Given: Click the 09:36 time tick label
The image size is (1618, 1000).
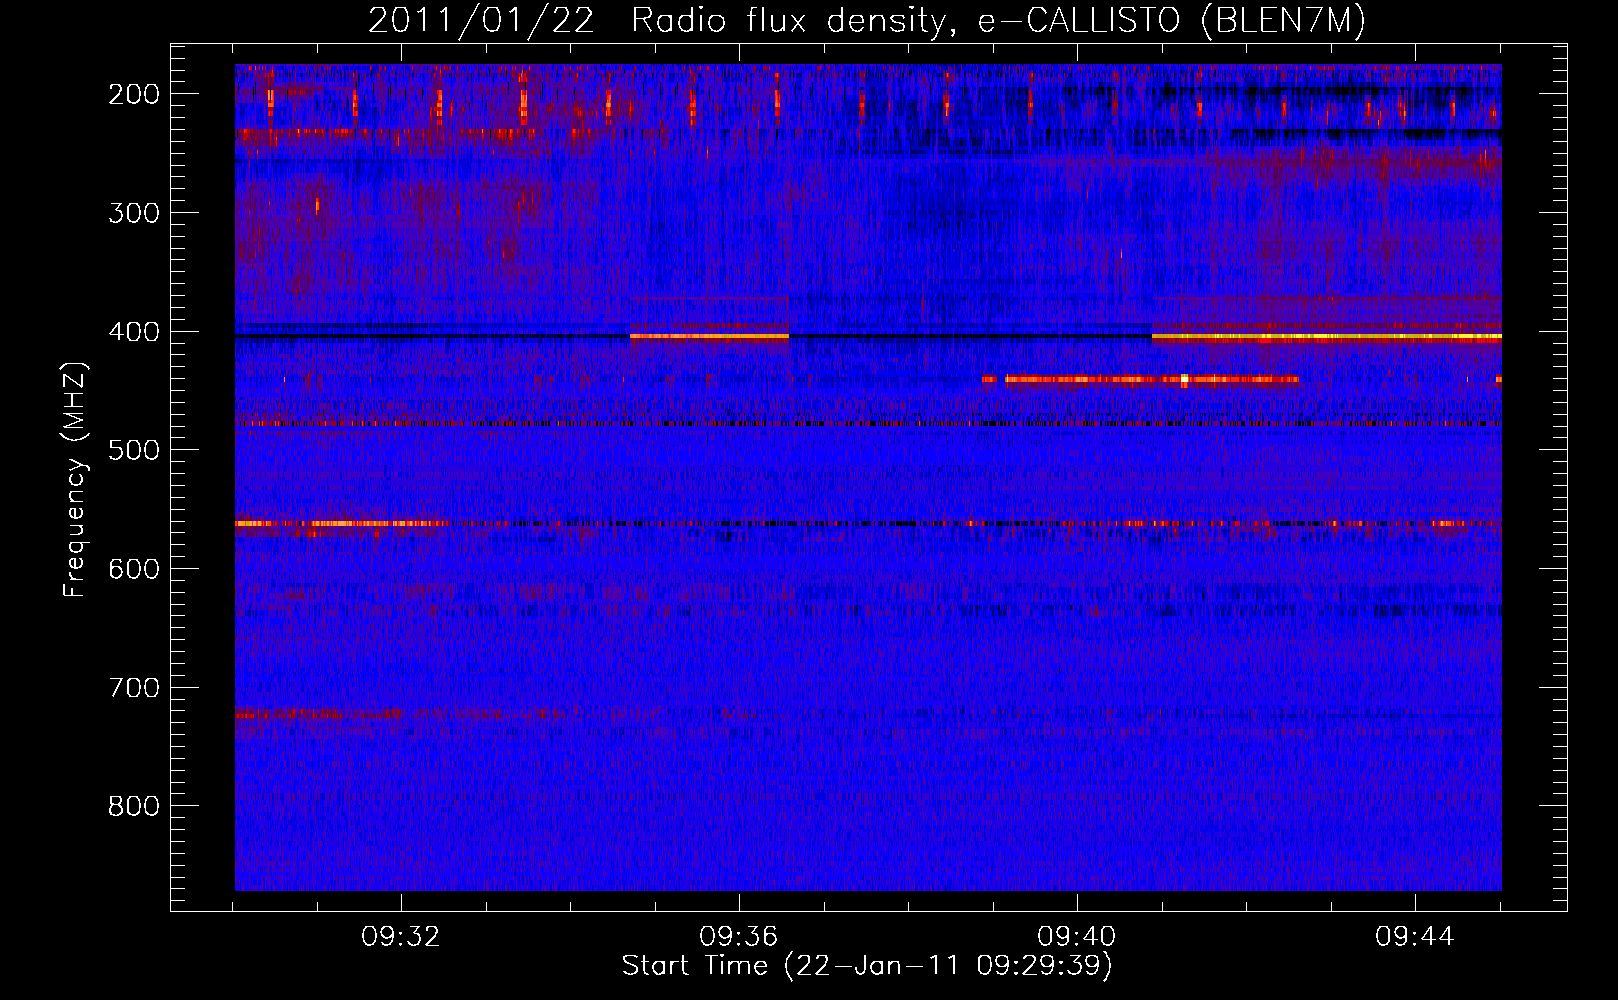Looking at the screenshot, I should 739,937.
